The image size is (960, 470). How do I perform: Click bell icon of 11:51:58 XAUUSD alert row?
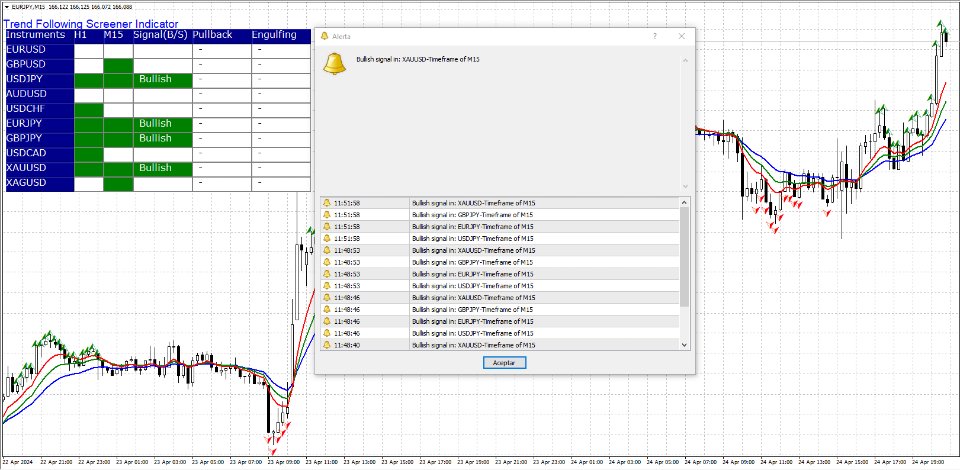(x=327, y=203)
